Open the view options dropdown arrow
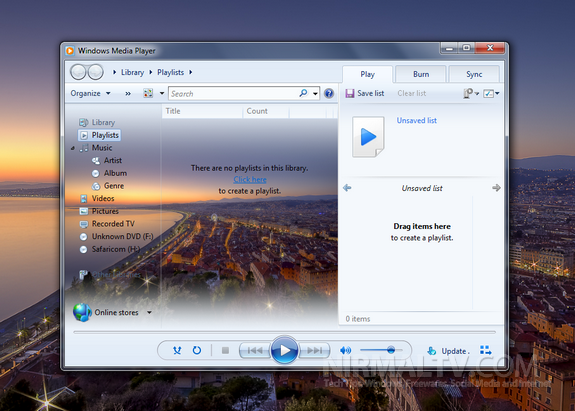The image size is (575, 411). [x=162, y=93]
